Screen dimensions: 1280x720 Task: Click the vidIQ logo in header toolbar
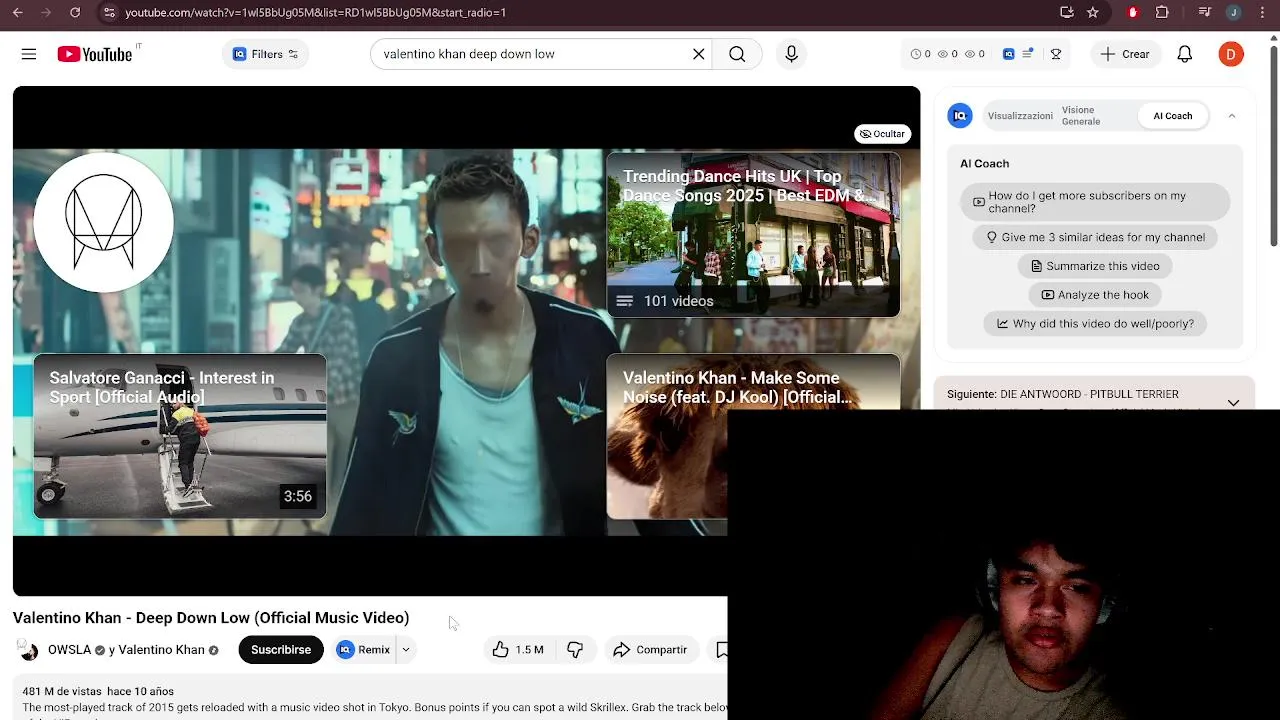click(1009, 54)
